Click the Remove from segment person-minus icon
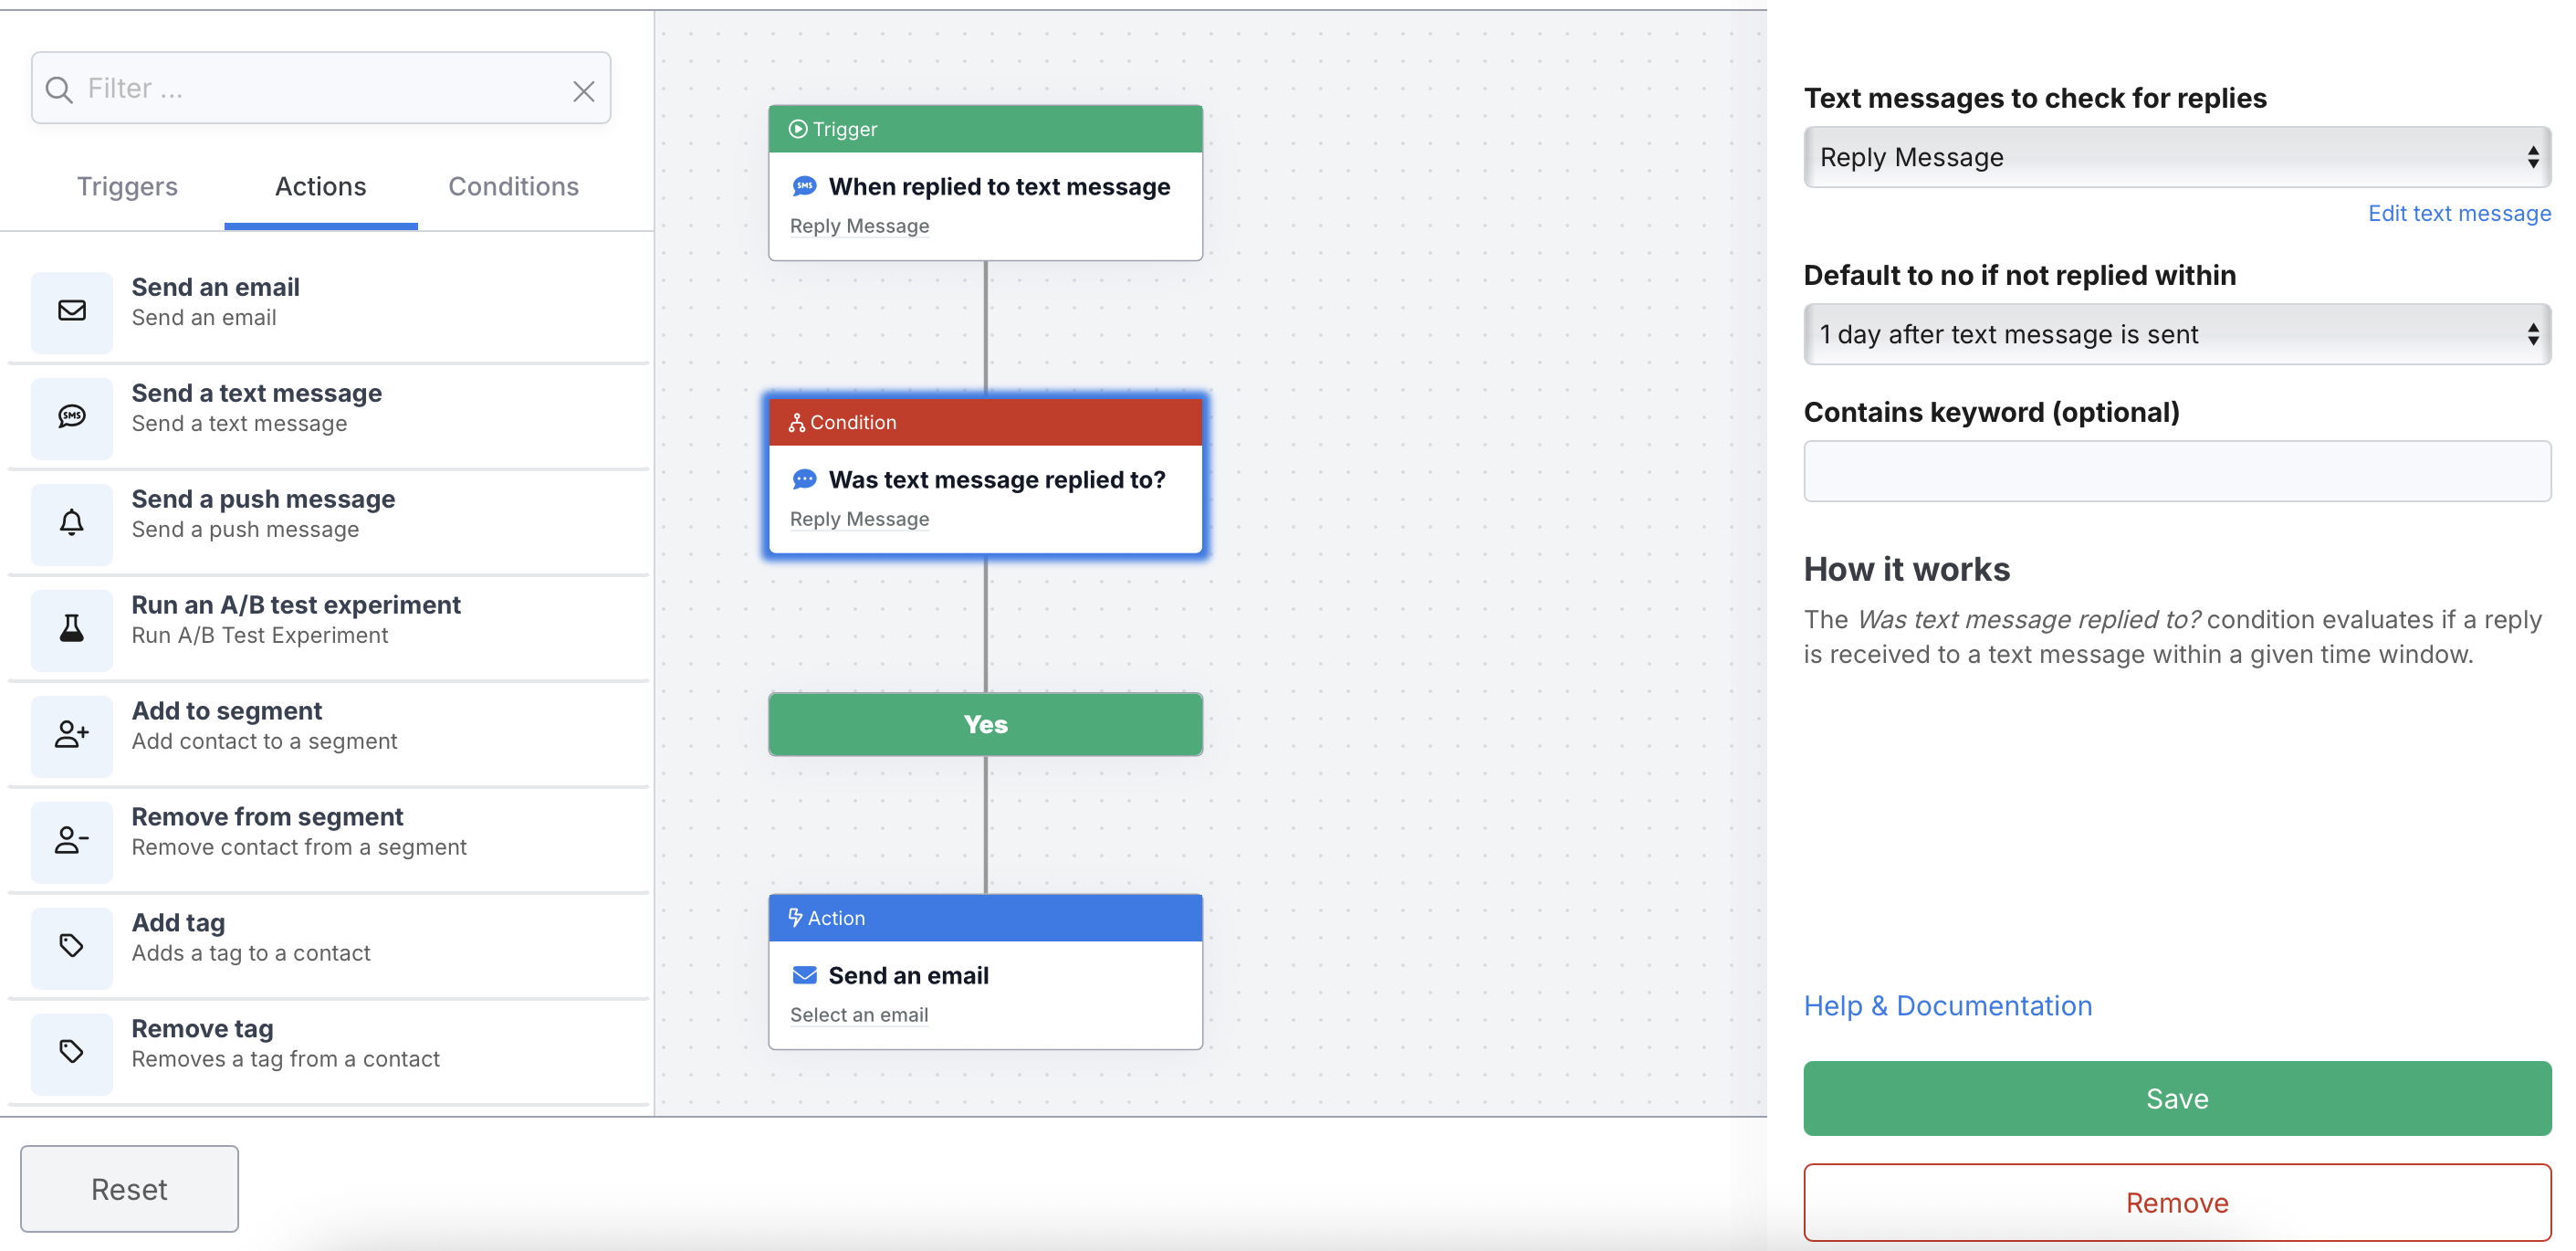Image resolution: width=2576 pixels, height=1251 pixels. (72, 841)
